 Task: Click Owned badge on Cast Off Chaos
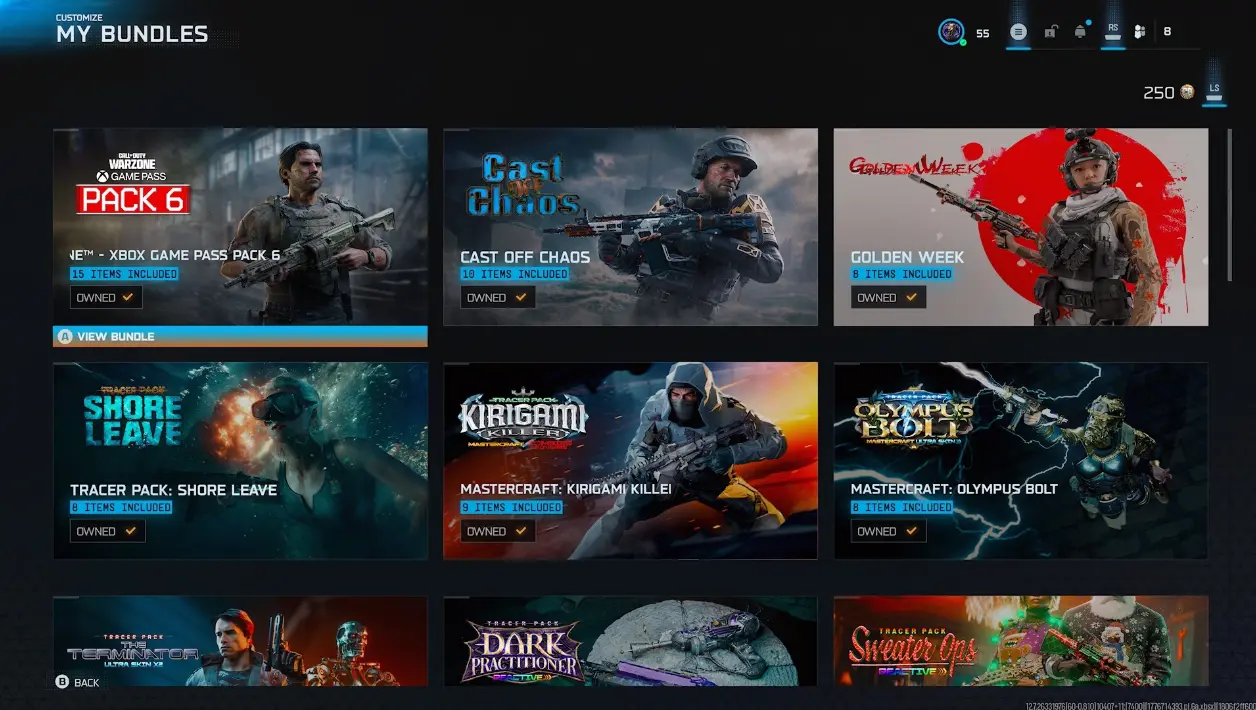[x=498, y=297]
